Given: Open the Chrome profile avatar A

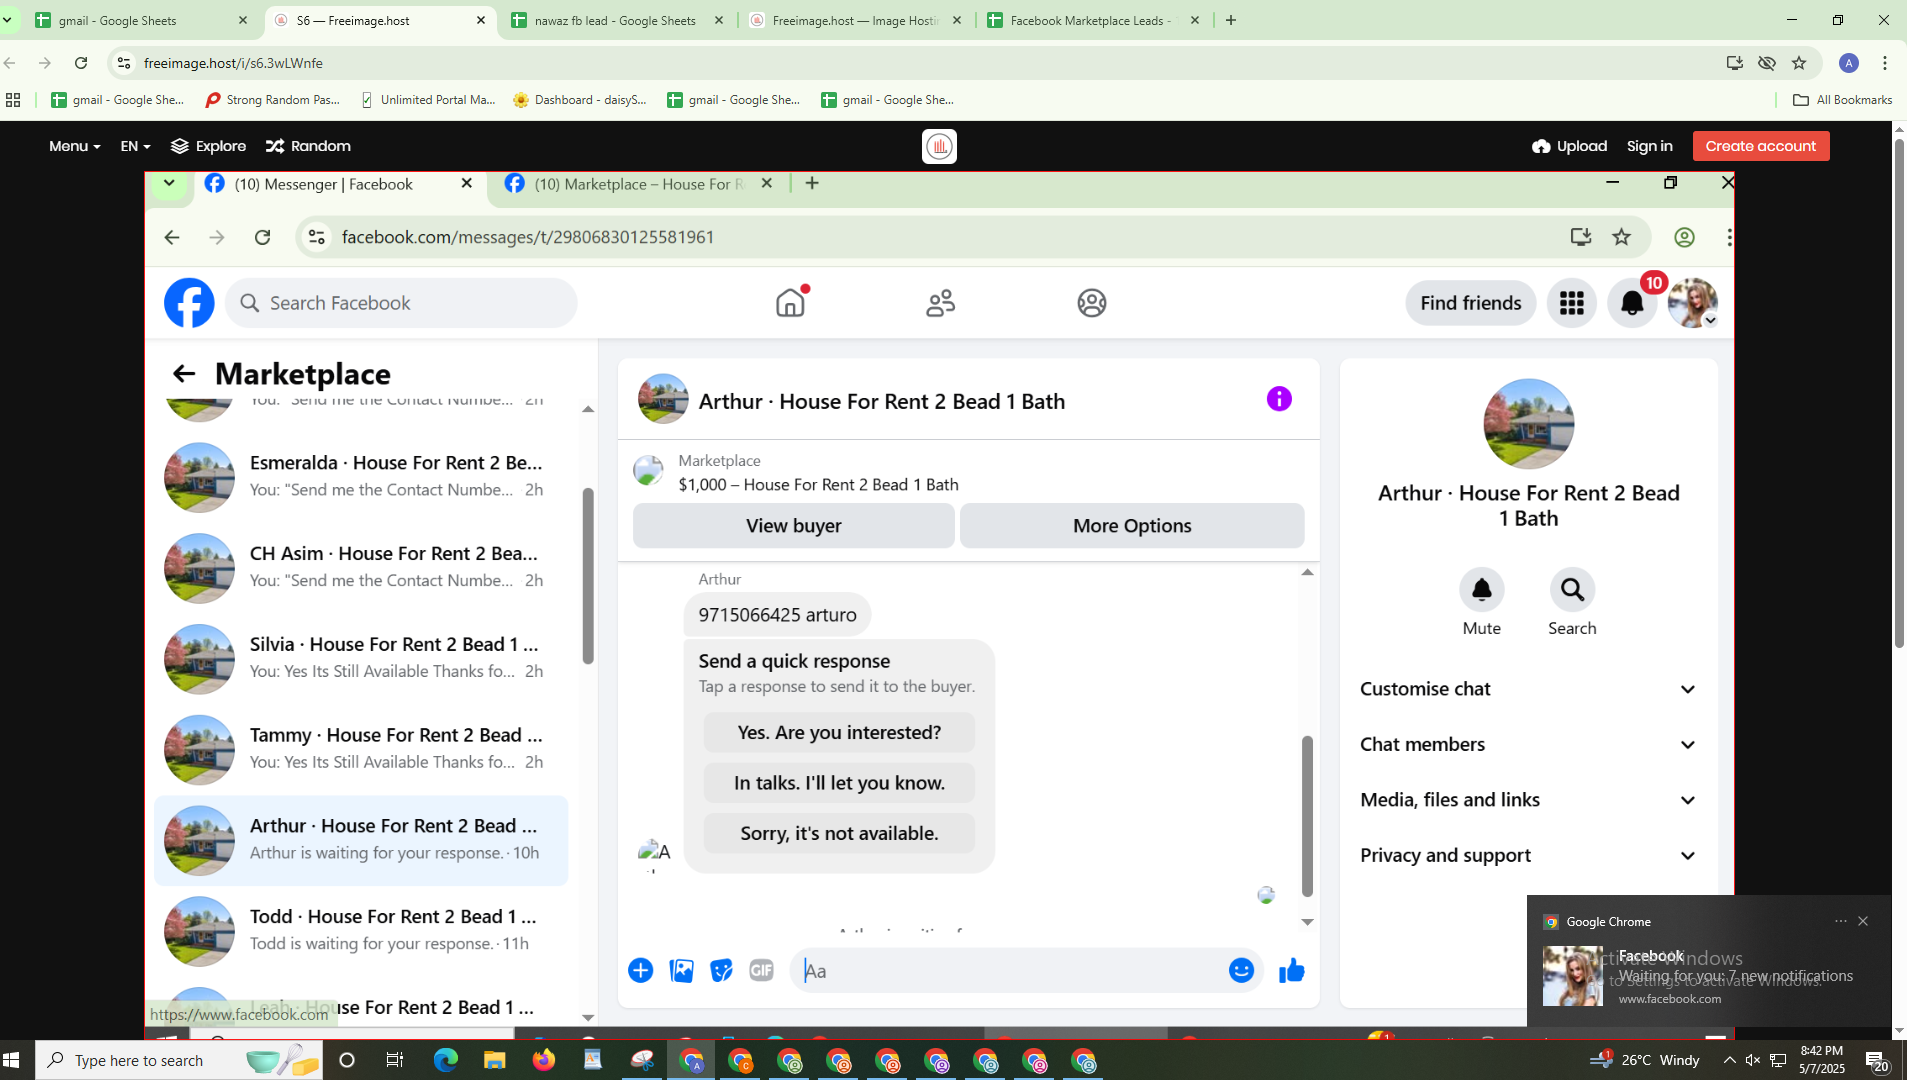Looking at the screenshot, I should 1849,63.
